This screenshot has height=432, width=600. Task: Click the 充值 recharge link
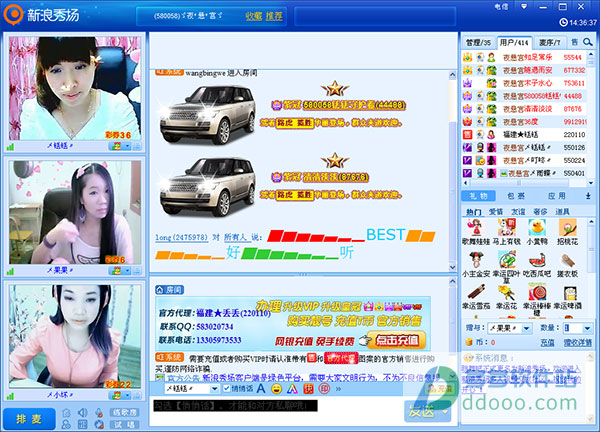[547, 342]
